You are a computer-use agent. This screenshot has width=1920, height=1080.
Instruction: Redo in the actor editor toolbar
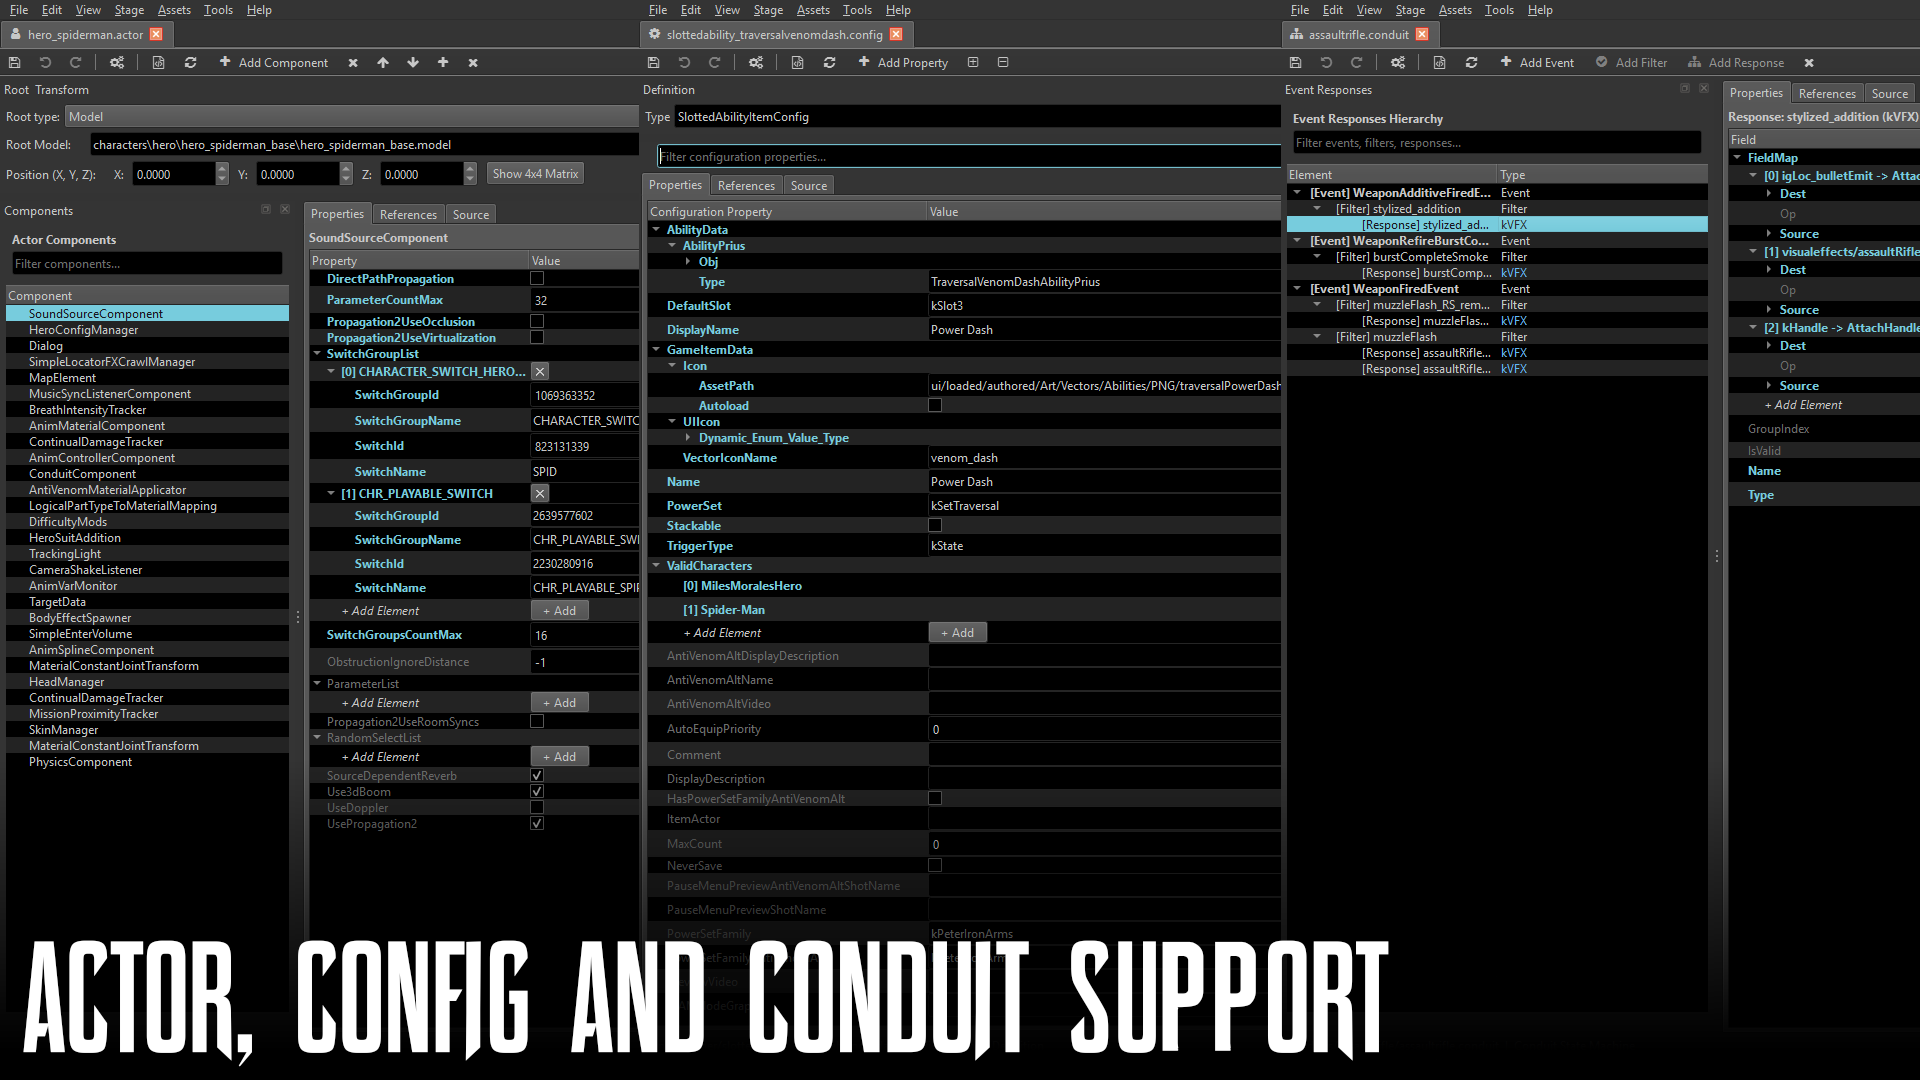pyautogui.click(x=75, y=62)
